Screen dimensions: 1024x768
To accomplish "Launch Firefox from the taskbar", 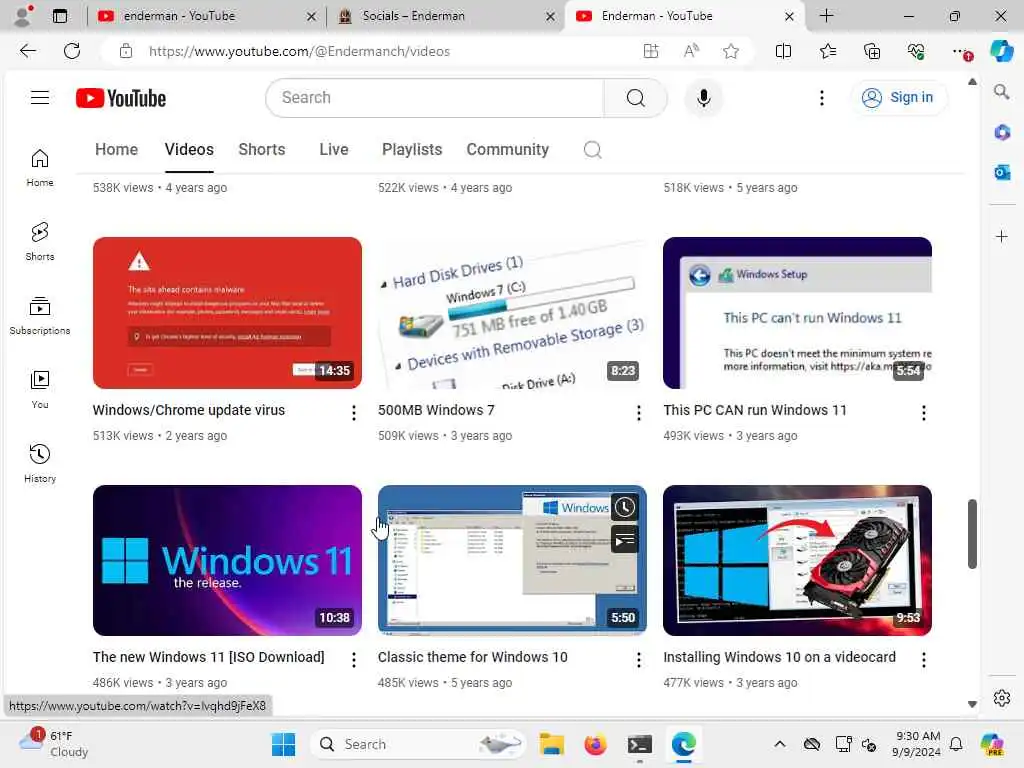I will tap(595, 744).
